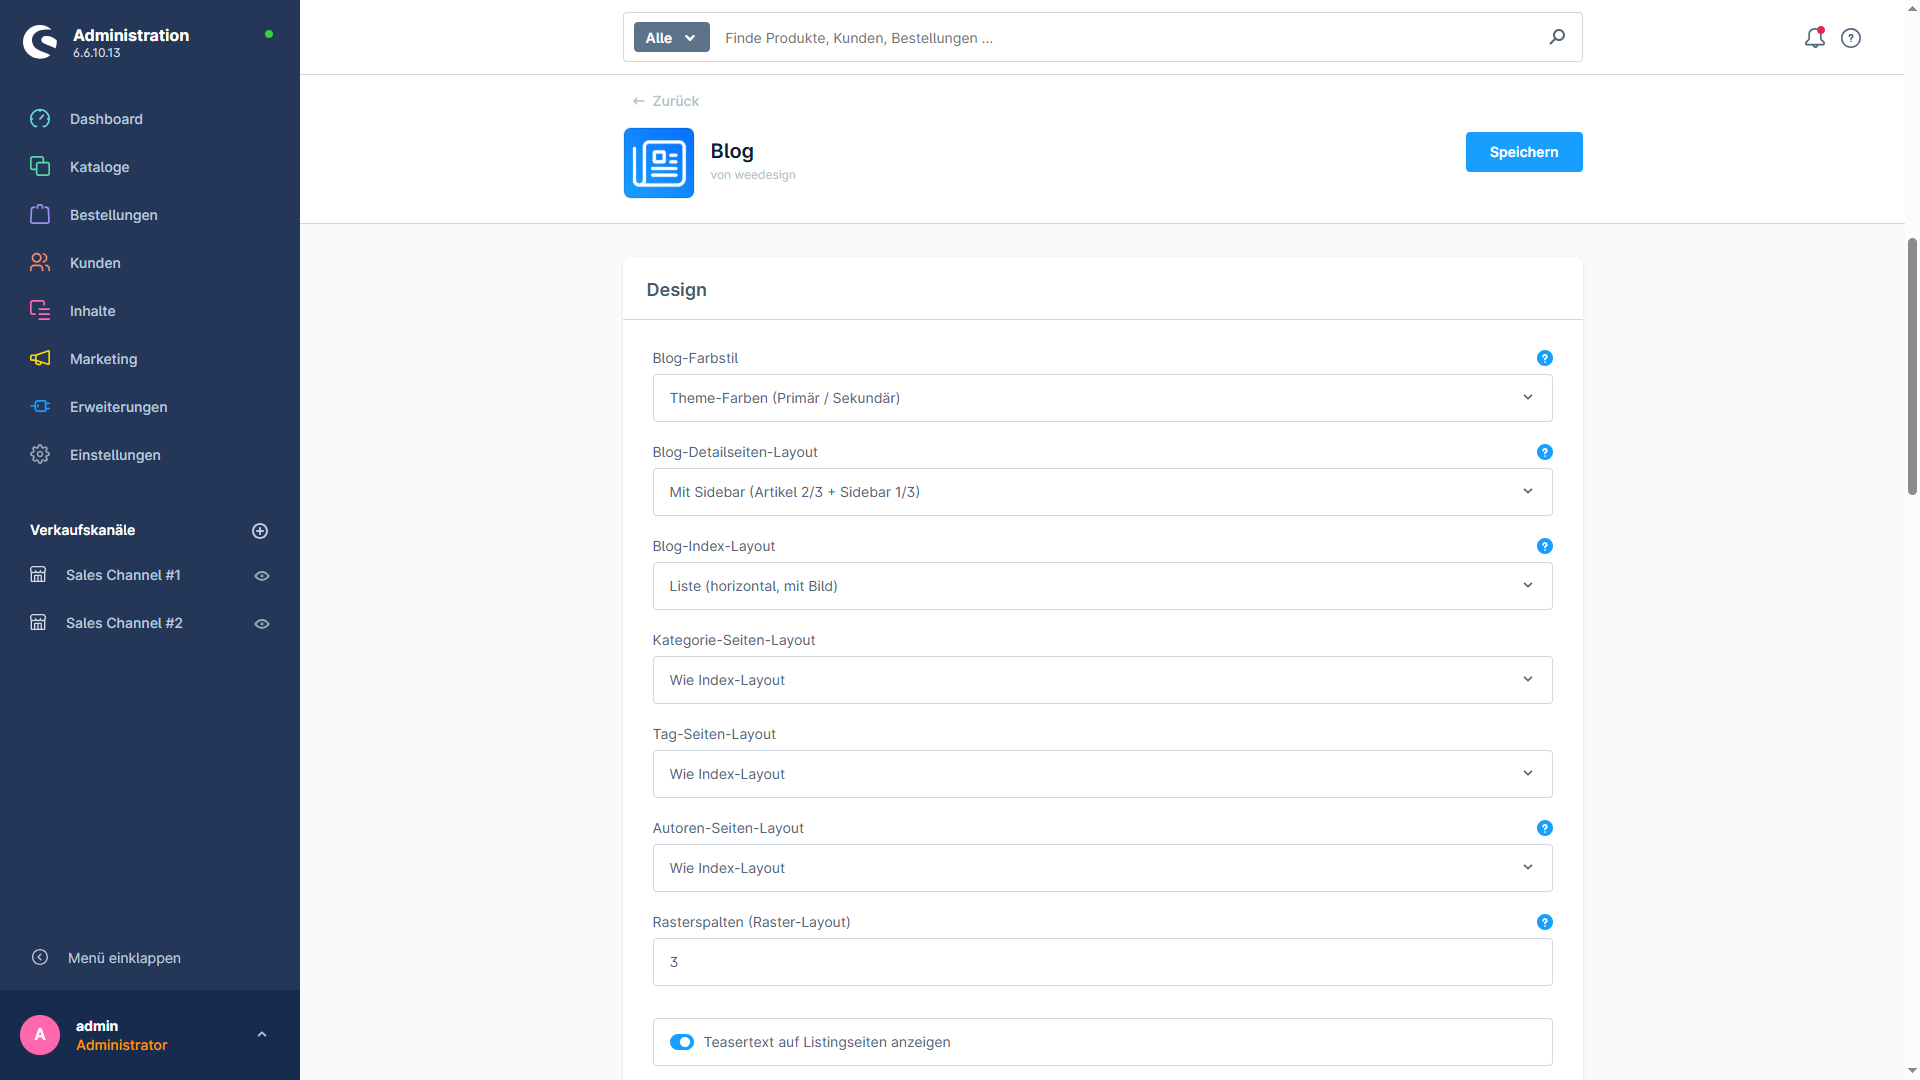Viewport: 1920px width, 1080px height.
Task: Open the Kataloge menu item
Action: (150, 167)
